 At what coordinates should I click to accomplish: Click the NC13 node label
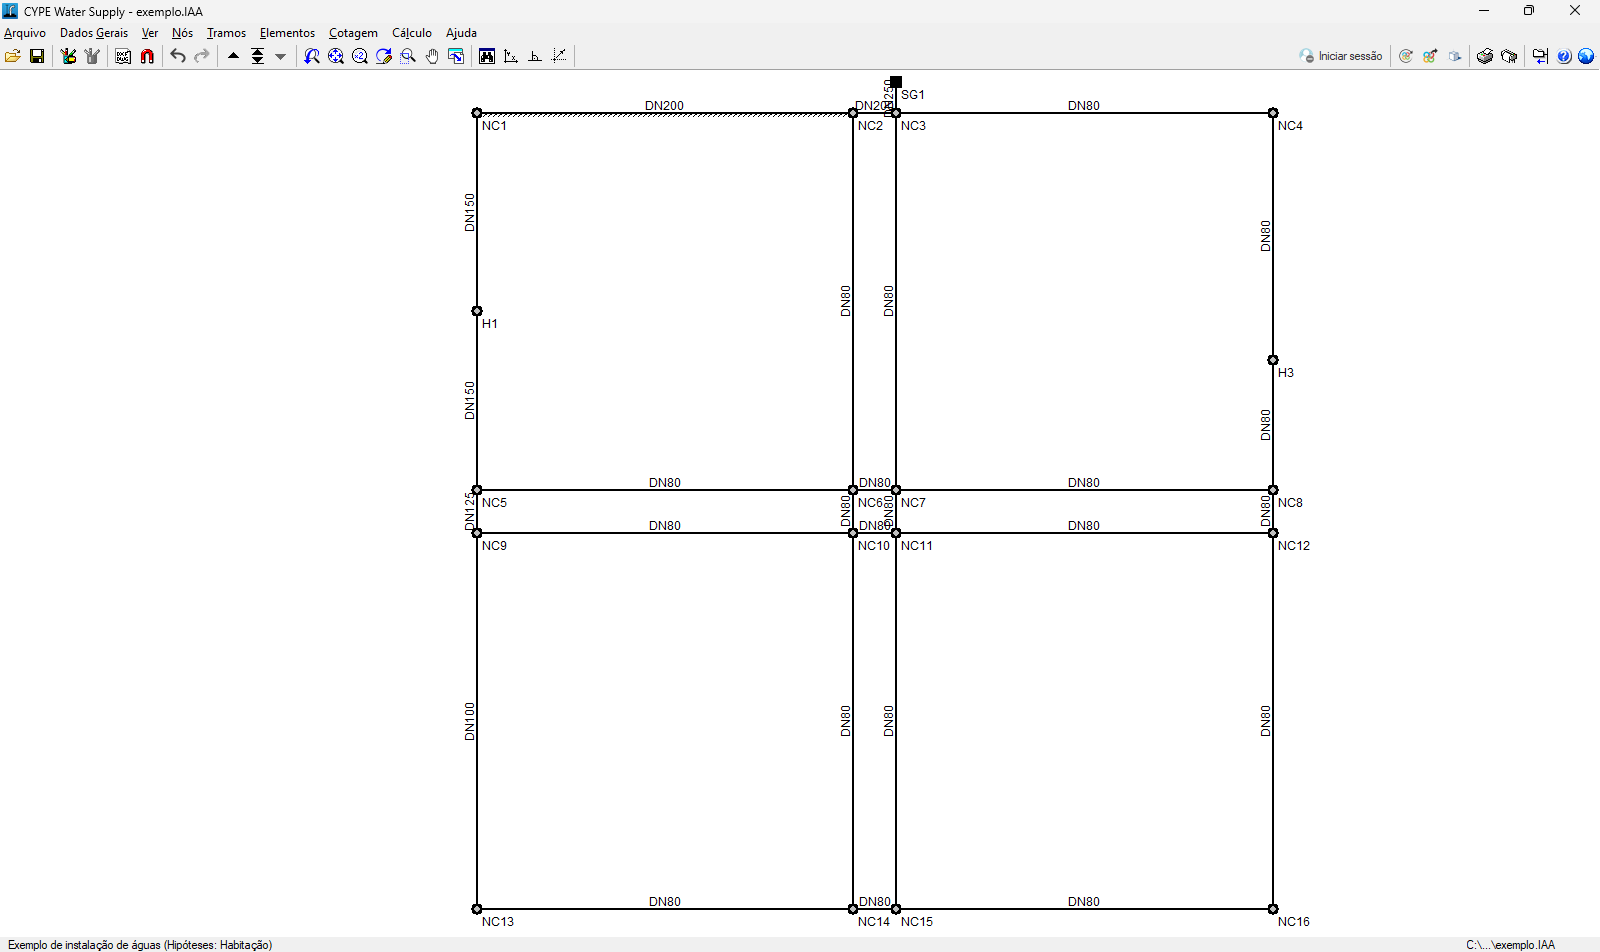tap(498, 922)
